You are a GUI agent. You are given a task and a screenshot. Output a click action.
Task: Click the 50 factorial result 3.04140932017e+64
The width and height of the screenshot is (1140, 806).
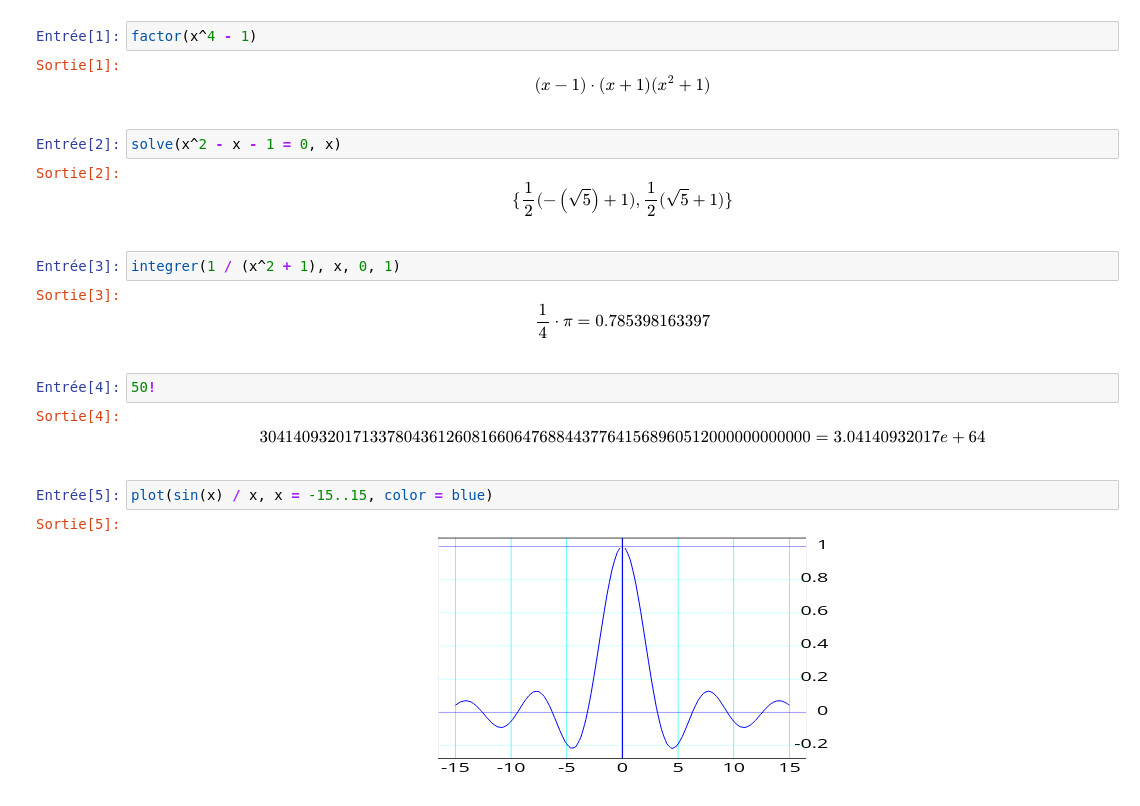622,437
